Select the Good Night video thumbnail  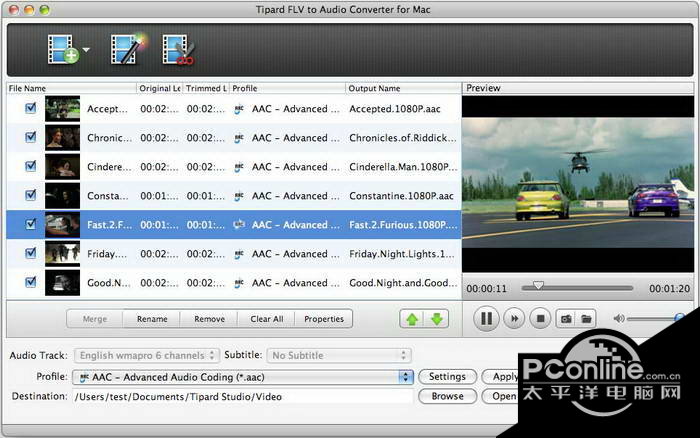62,283
